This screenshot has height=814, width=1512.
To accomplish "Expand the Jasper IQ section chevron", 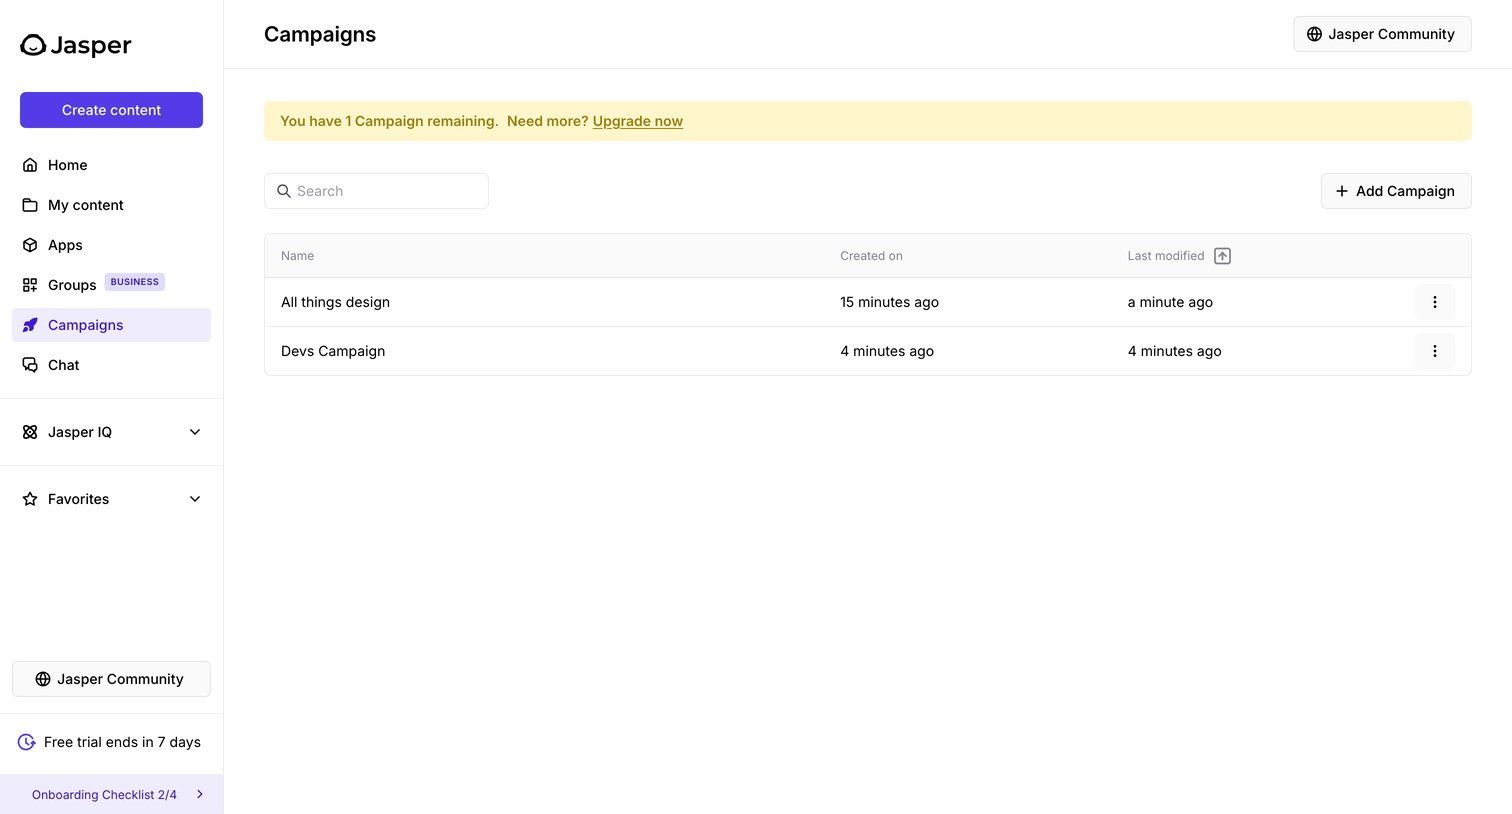I will point(195,432).
